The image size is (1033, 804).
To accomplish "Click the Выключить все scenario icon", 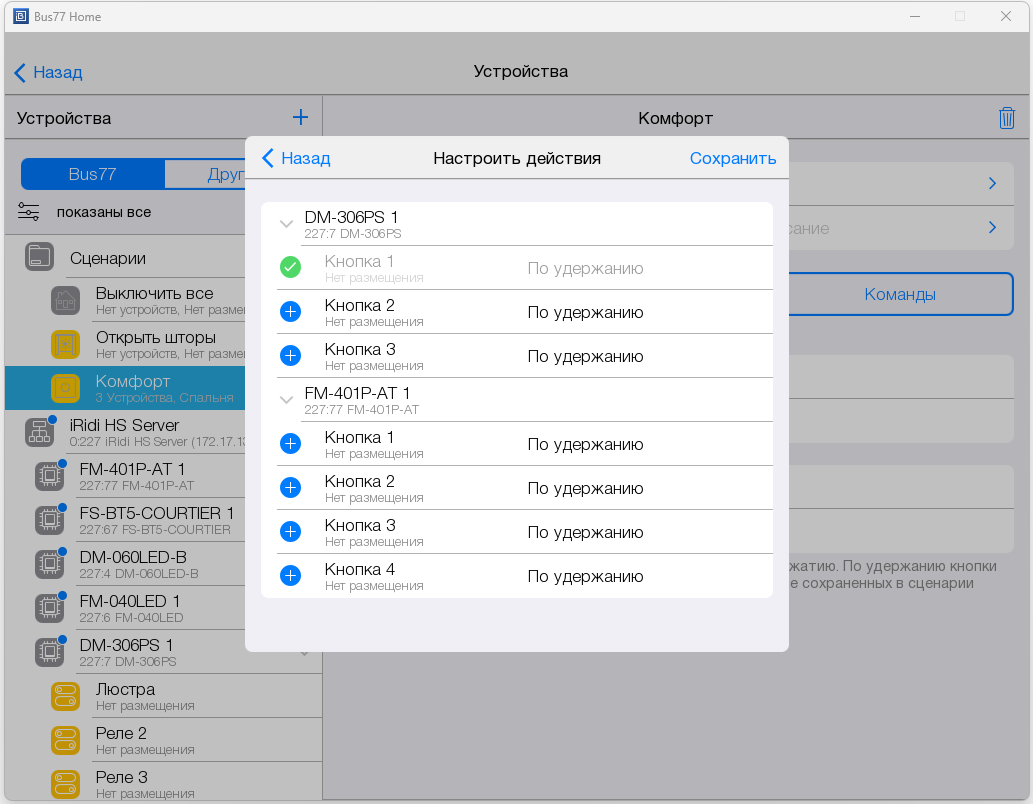I will click(x=65, y=300).
